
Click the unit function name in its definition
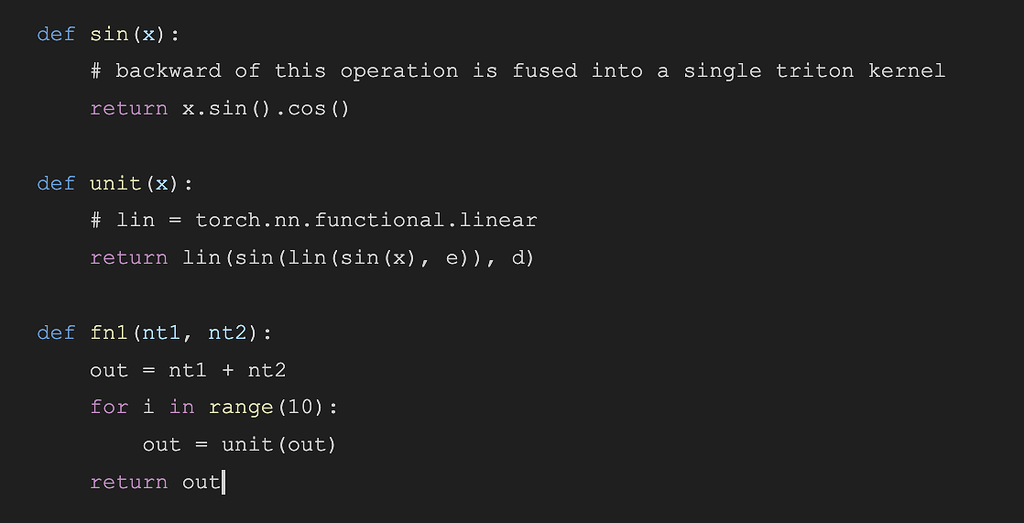(116, 183)
